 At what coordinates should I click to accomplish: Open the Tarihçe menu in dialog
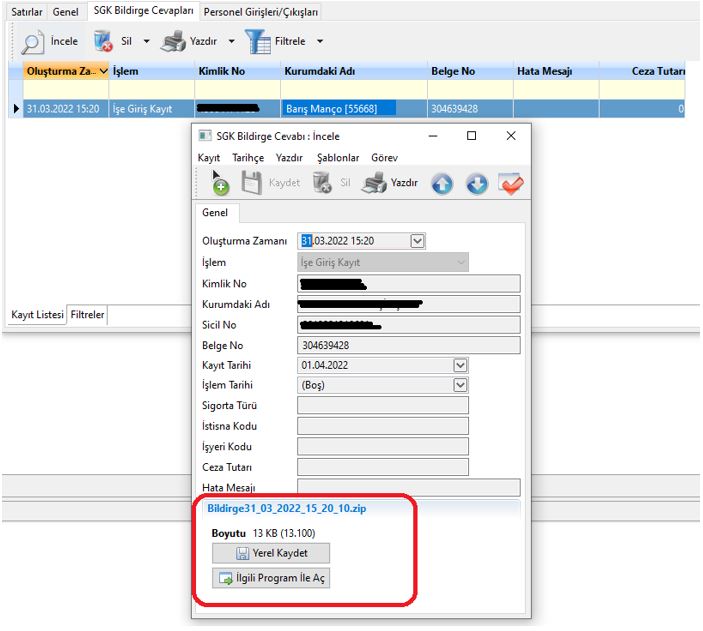coord(248,158)
